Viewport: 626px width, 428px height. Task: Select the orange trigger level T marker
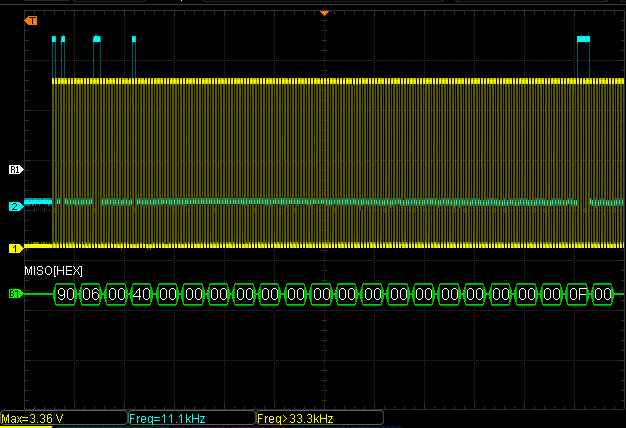(x=31, y=20)
